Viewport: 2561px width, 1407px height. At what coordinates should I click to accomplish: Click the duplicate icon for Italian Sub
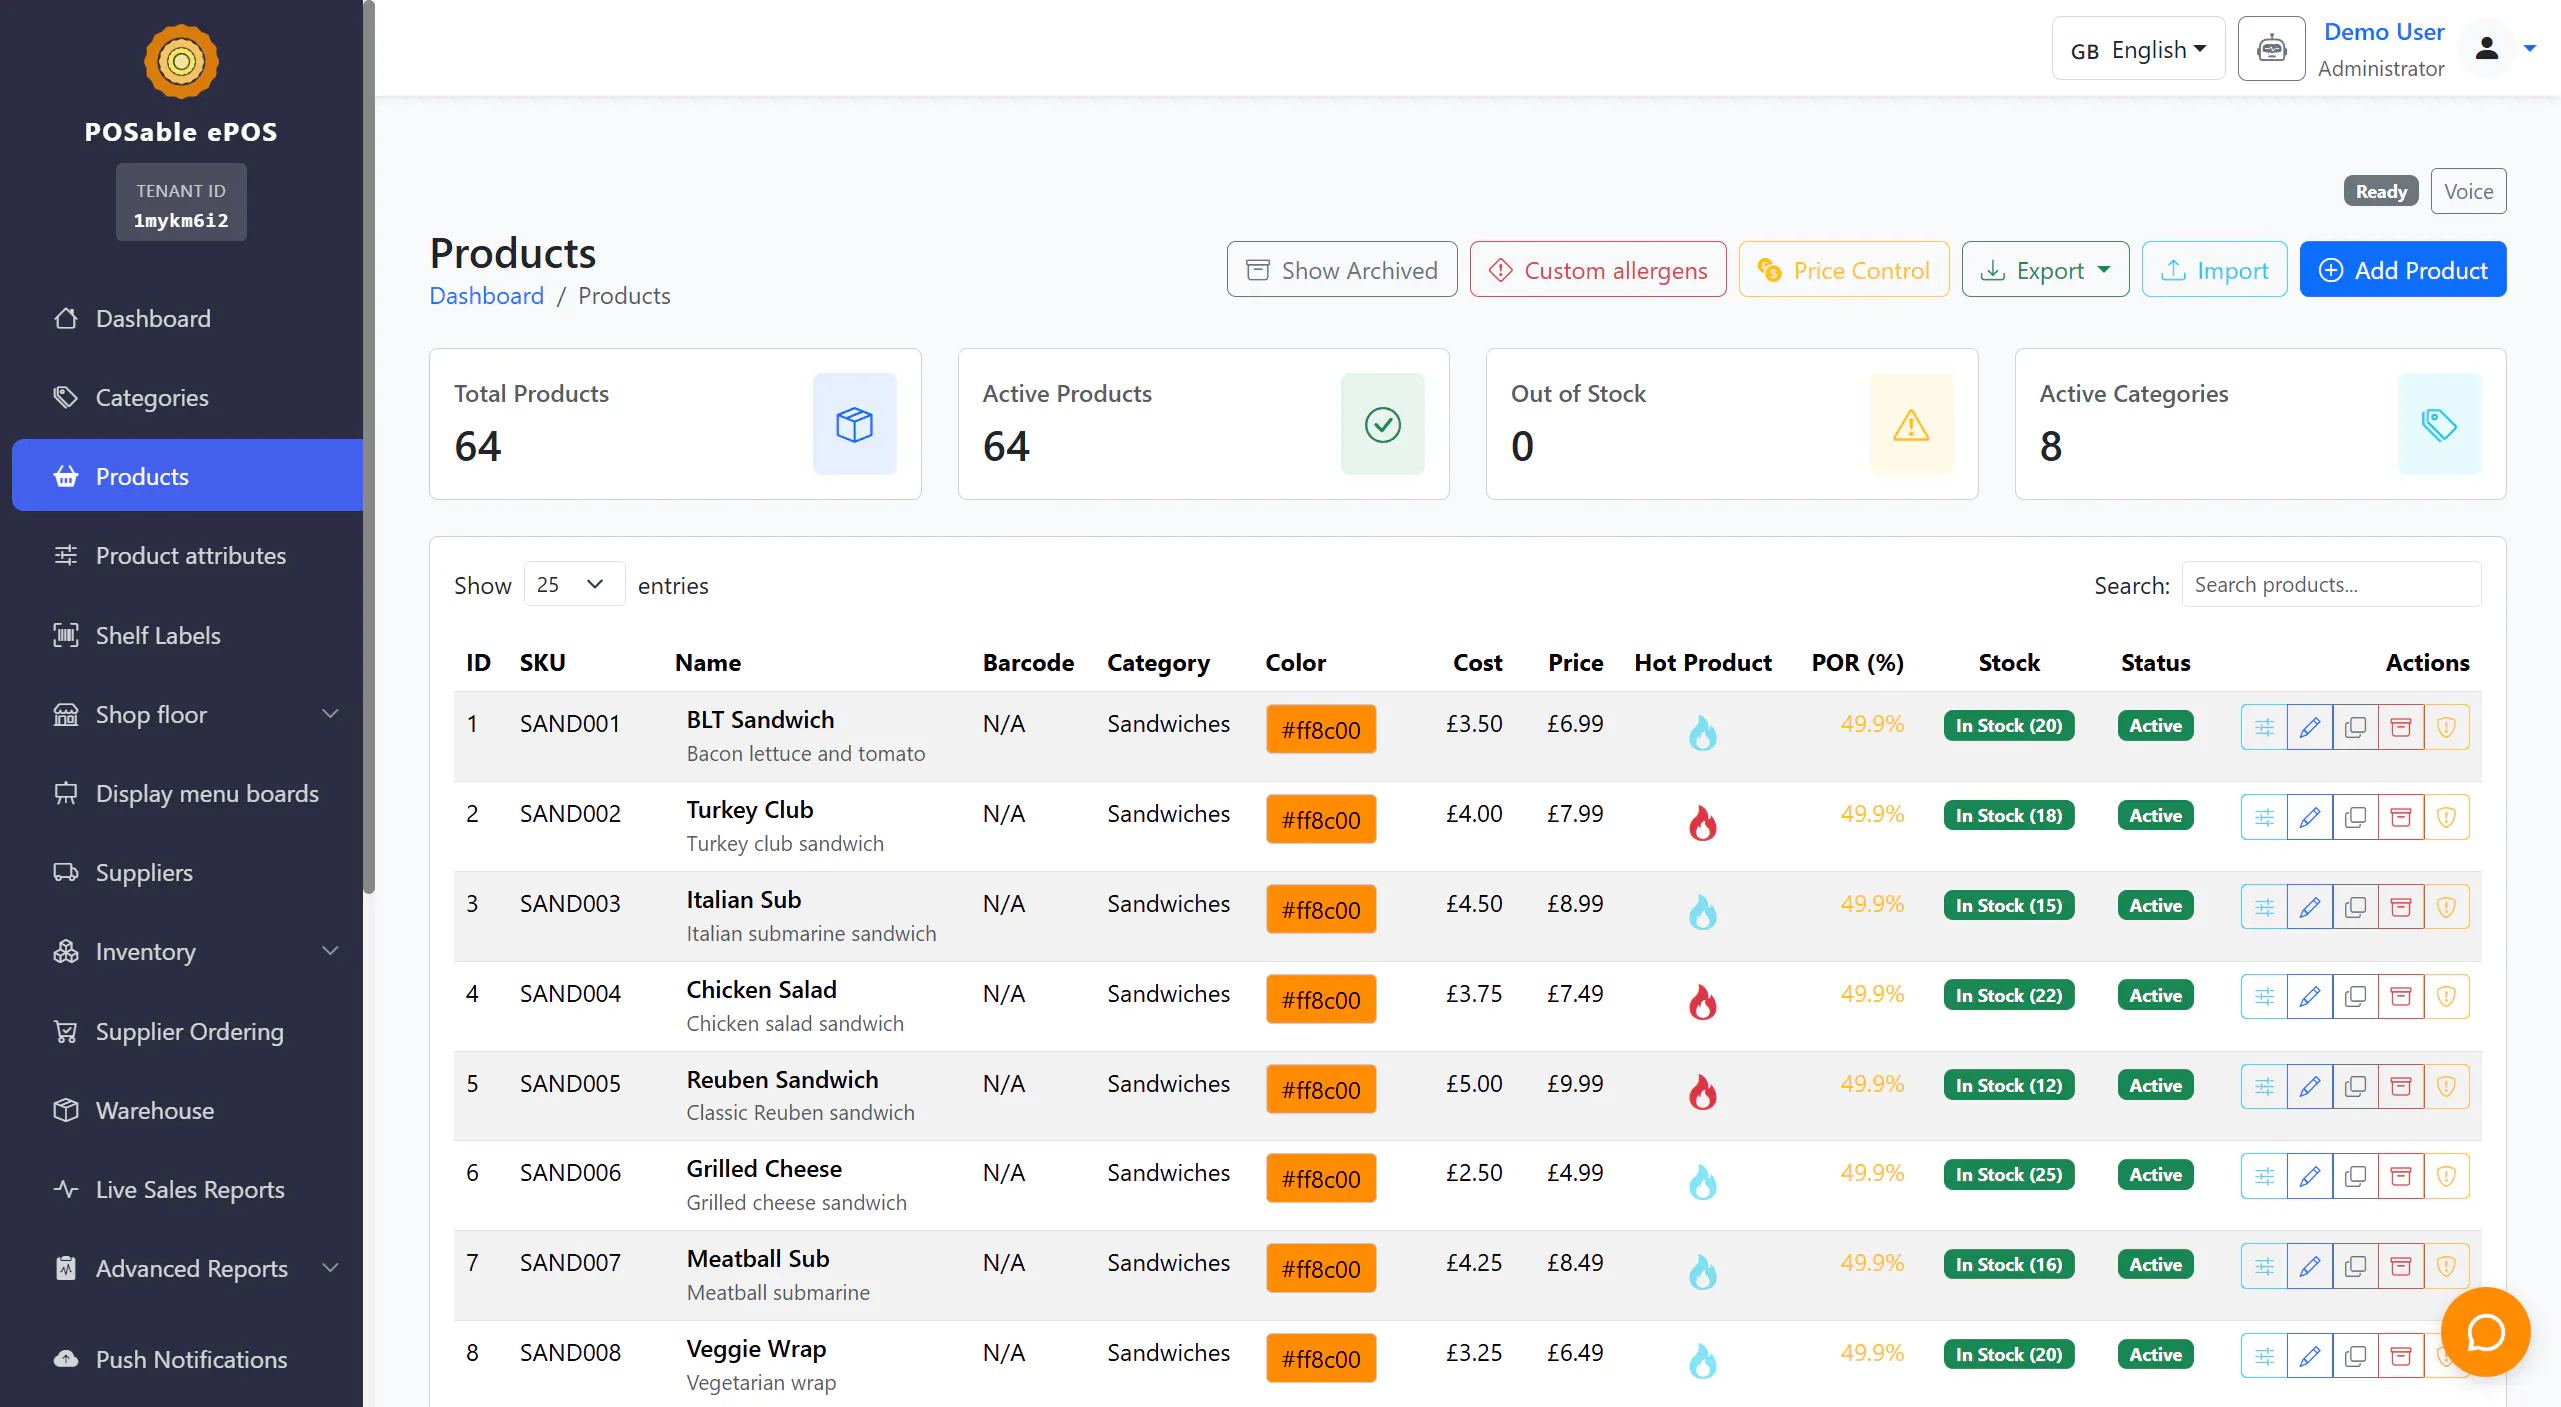[2355, 907]
